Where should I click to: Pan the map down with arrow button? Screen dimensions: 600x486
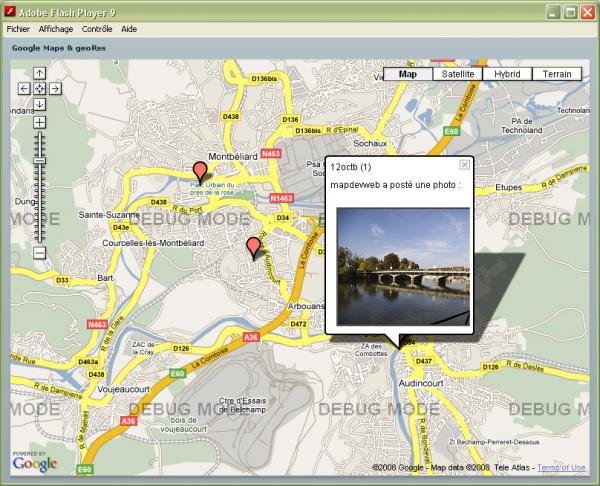click(x=39, y=104)
